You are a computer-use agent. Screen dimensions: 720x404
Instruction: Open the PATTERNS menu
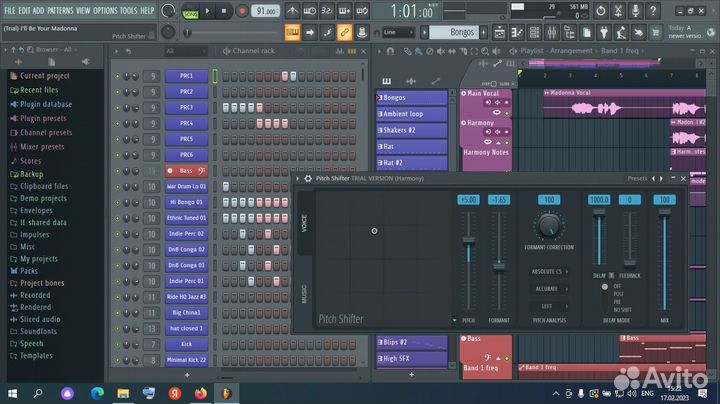(x=60, y=10)
